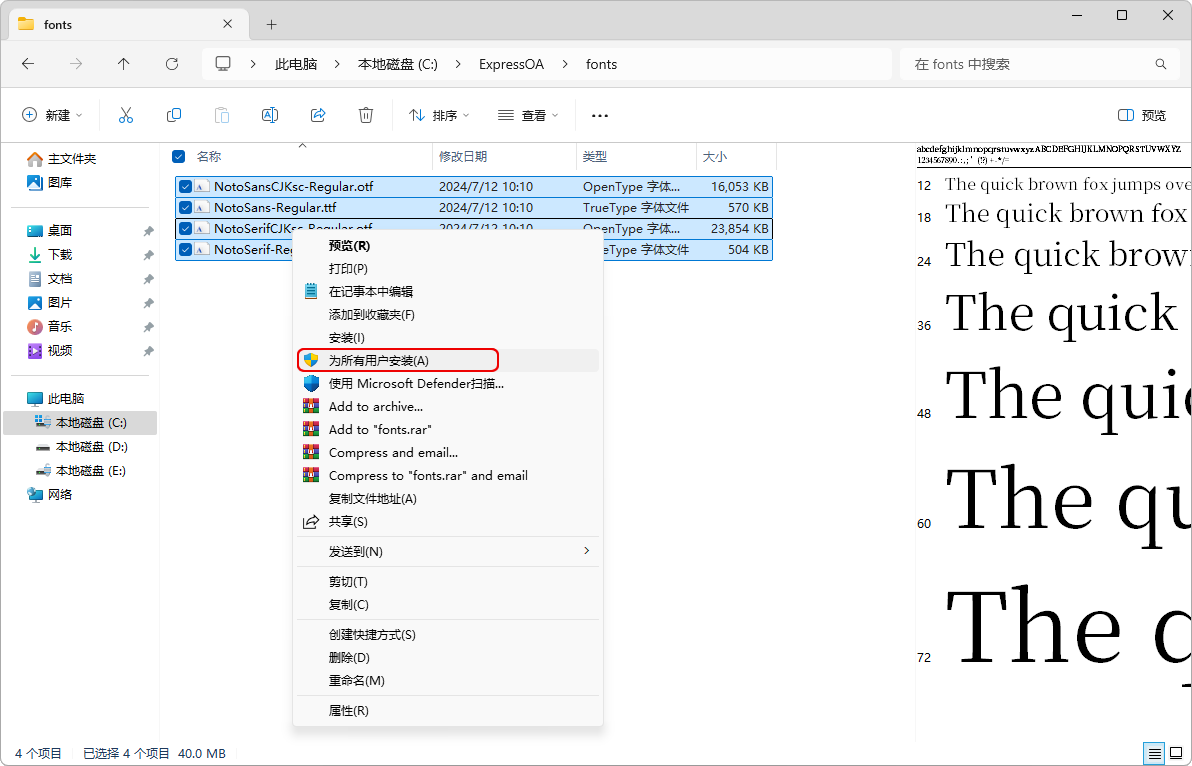Click the Delete trash icon in toolbar

pyautogui.click(x=366, y=115)
